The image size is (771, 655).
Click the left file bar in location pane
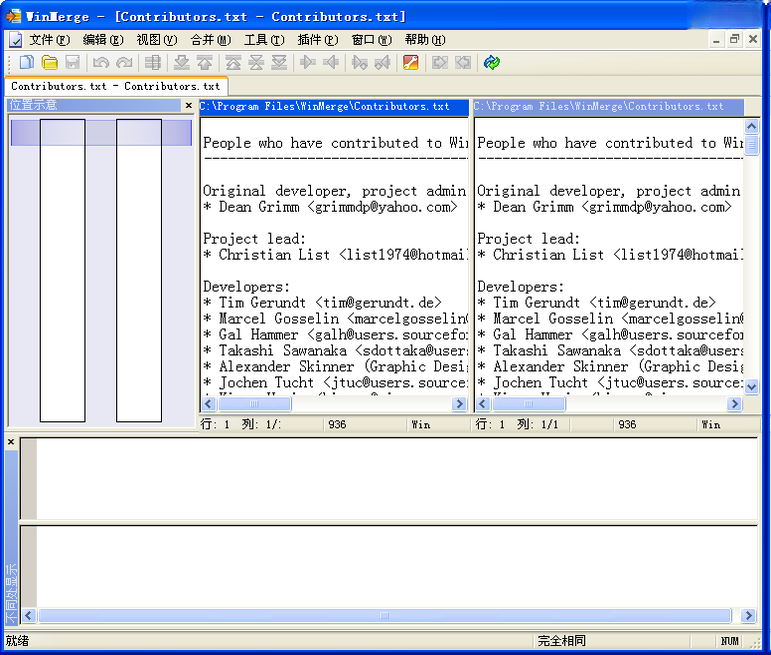[x=62, y=270]
